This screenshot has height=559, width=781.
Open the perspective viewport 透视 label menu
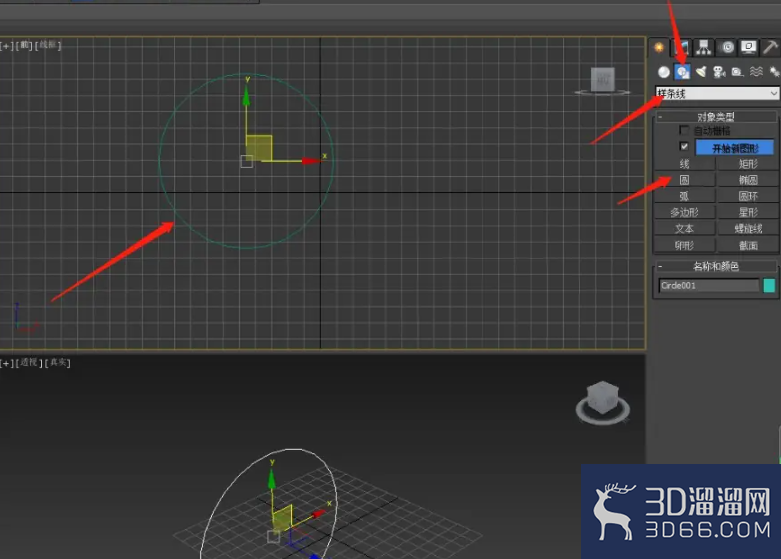point(29,363)
